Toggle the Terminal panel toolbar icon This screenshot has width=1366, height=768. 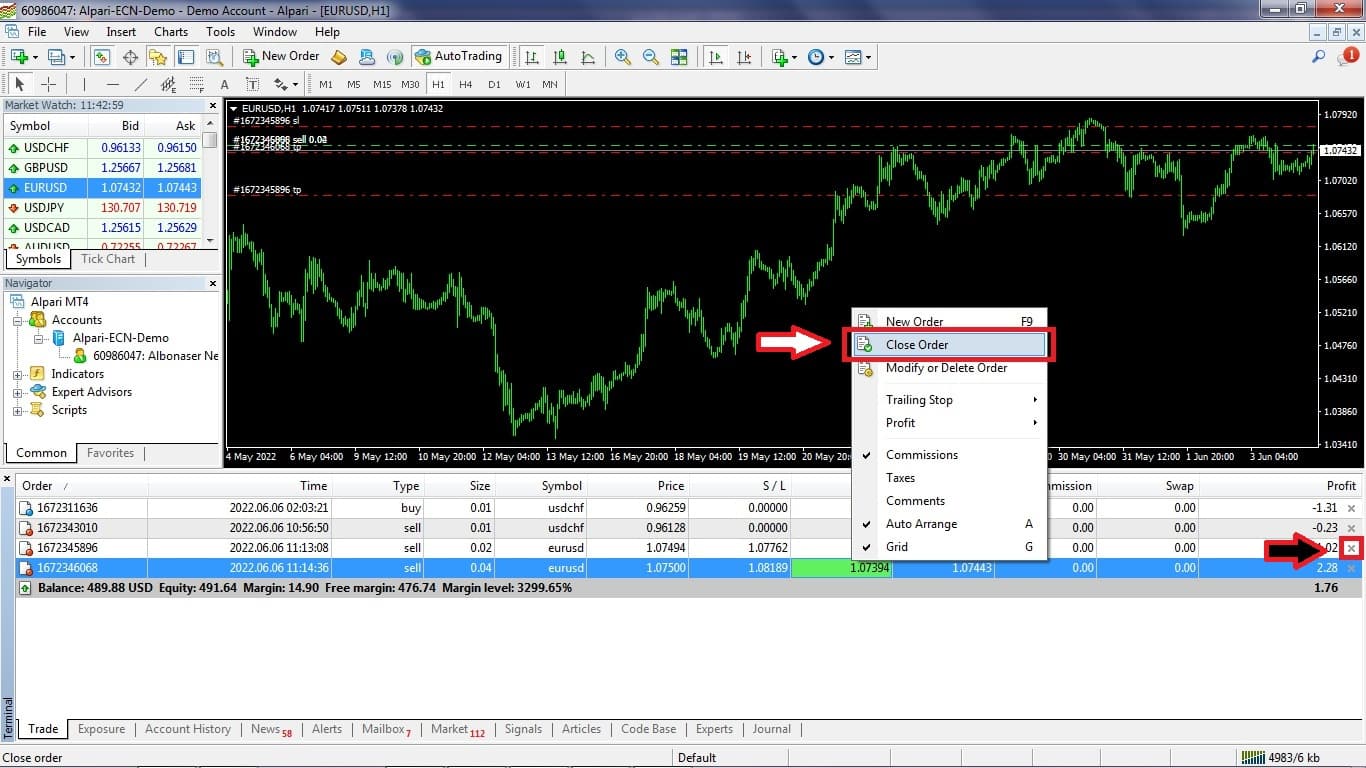pos(186,57)
